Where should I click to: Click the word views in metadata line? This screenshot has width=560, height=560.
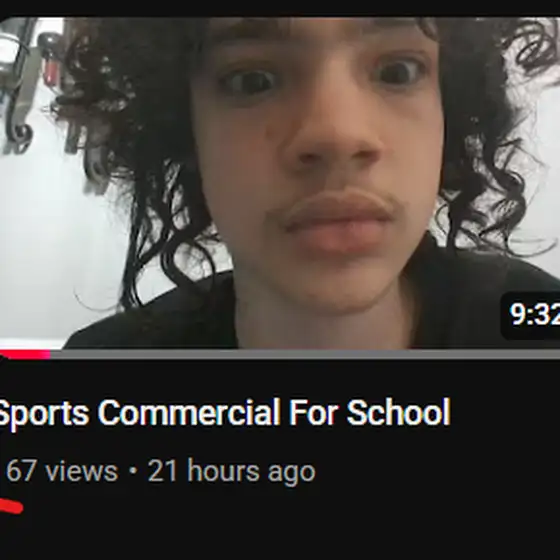pos(82,471)
